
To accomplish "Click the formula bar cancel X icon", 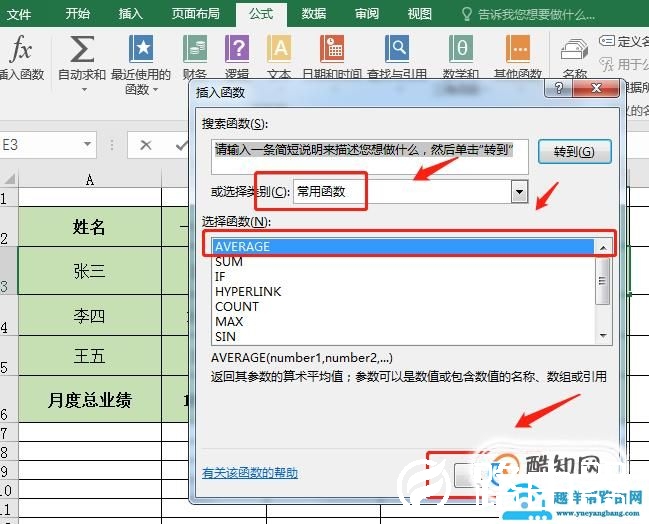I will point(146,145).
